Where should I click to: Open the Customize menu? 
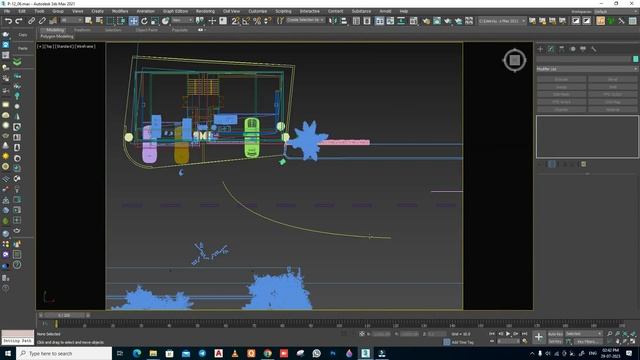[x=258, y=11]
